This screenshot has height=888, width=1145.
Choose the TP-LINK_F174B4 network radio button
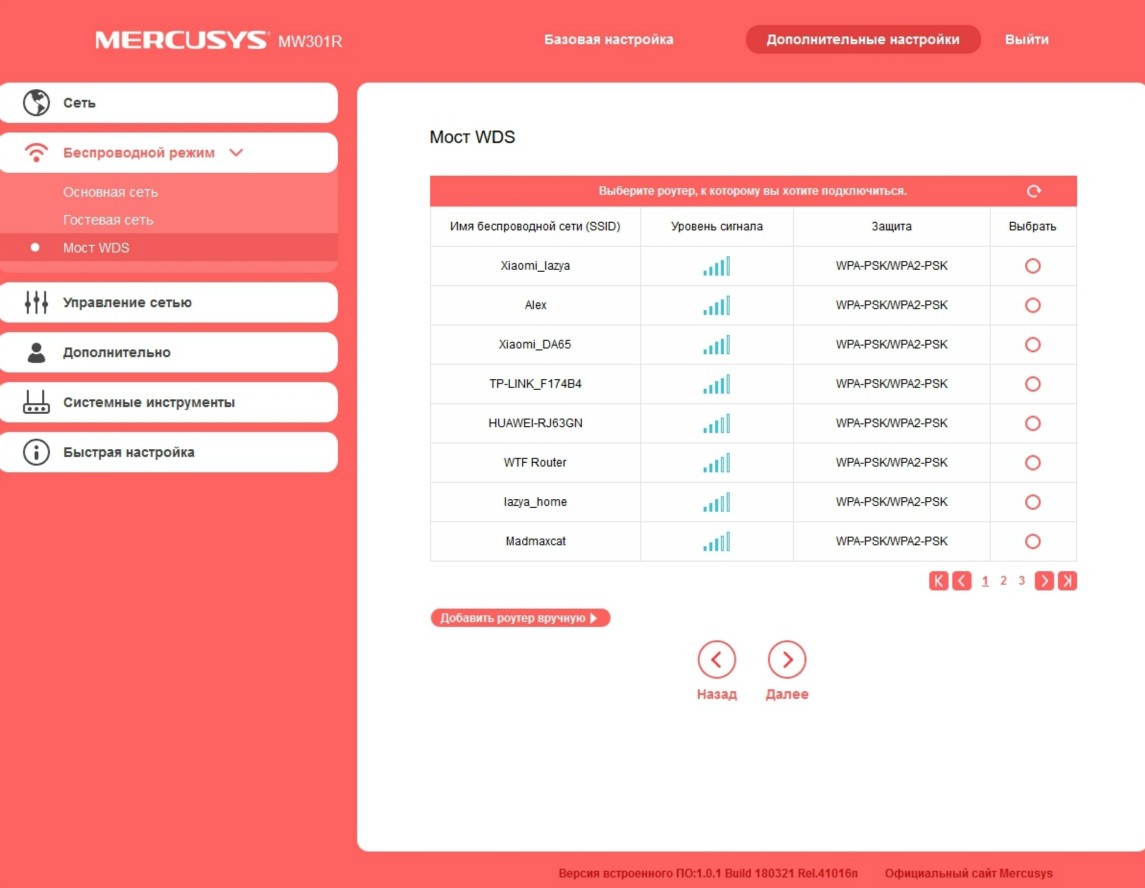pos(1033,384)
